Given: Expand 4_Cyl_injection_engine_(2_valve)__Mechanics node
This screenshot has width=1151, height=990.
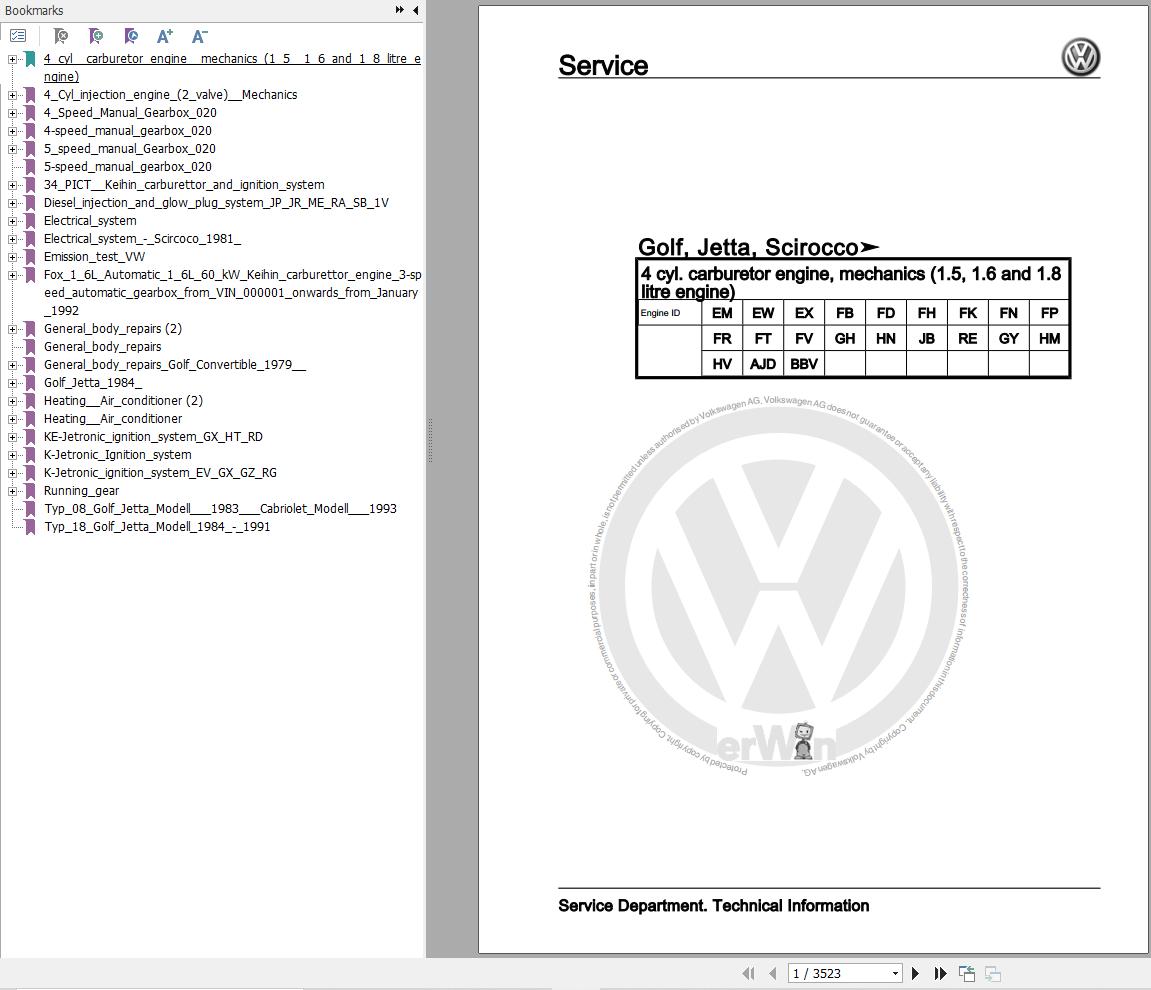Looking at the screenshot, I should (12, 95).
